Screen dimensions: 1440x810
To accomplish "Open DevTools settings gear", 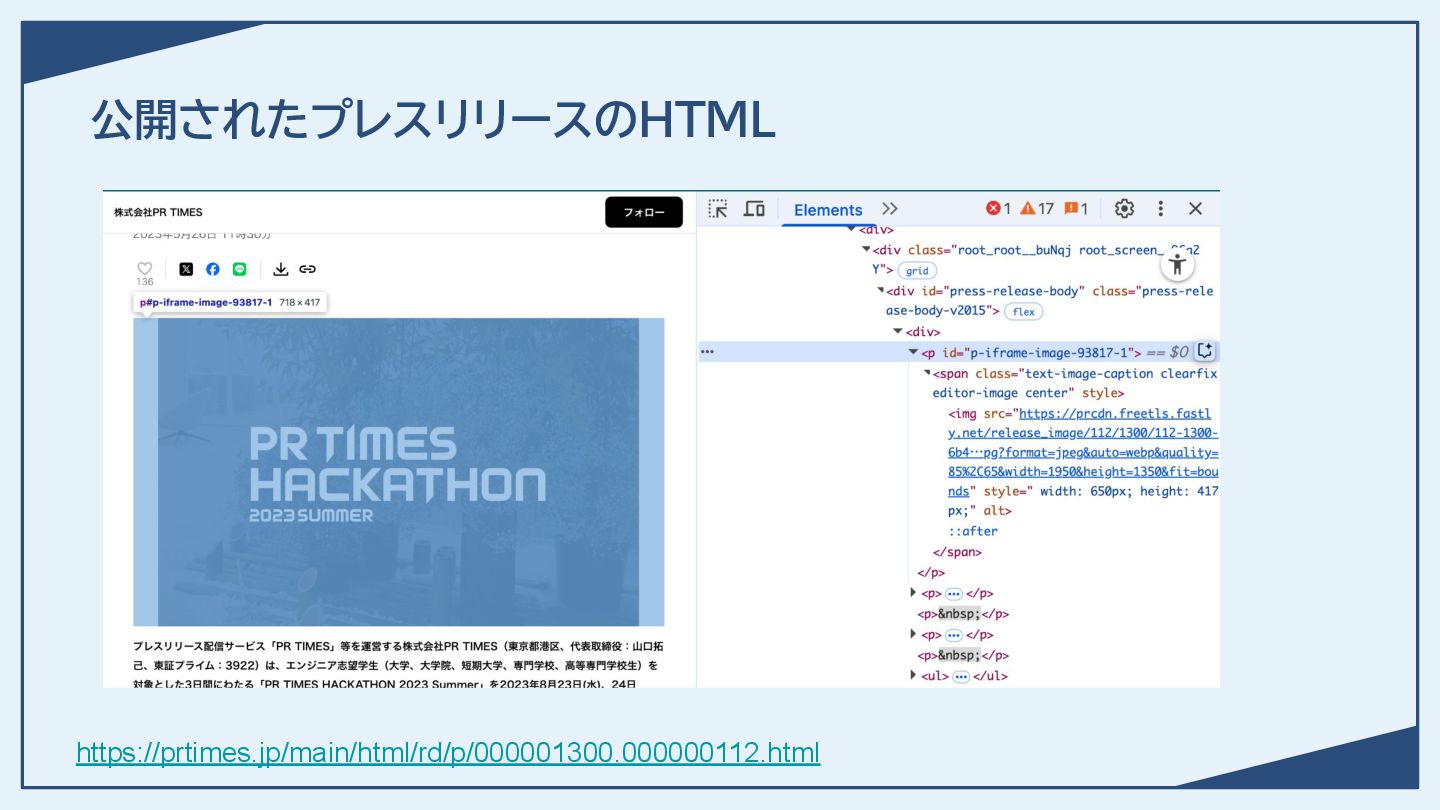I will point(1125,209).
